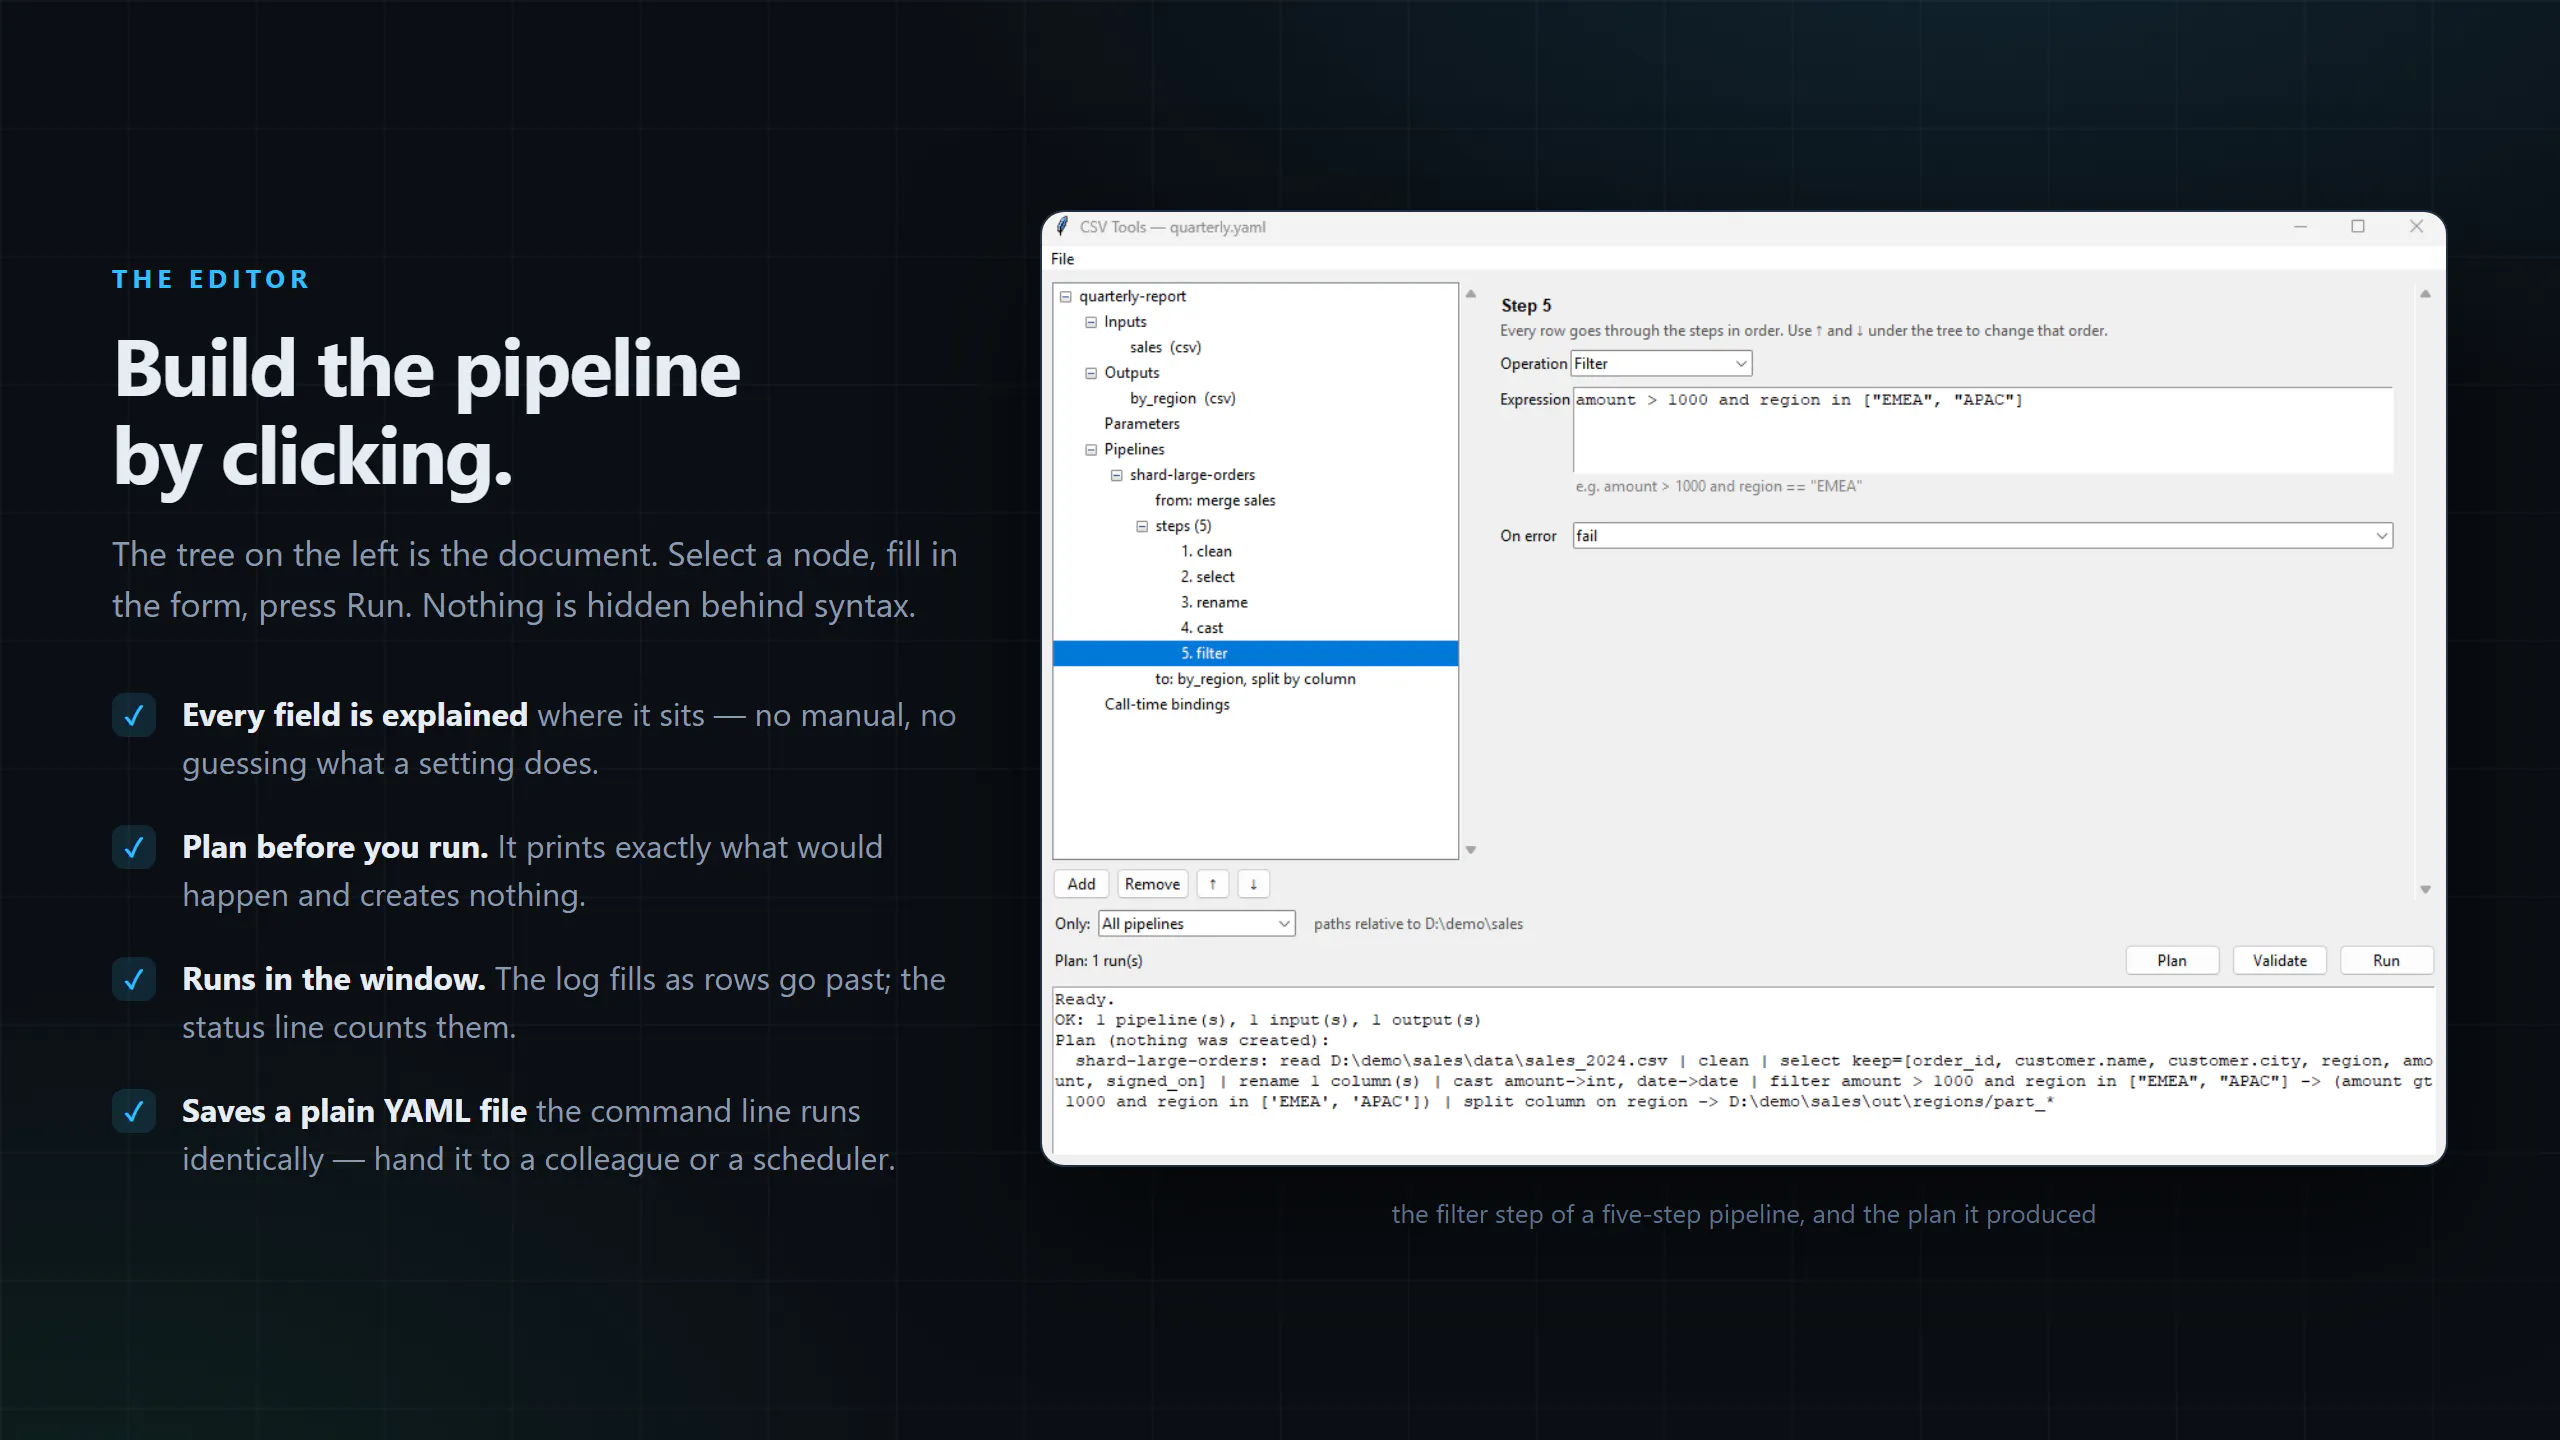This screenshot has width=2560, height=1440.
Task: Click the checkmark beside 'Plan before you run'
Action: (x=134, y=847)
